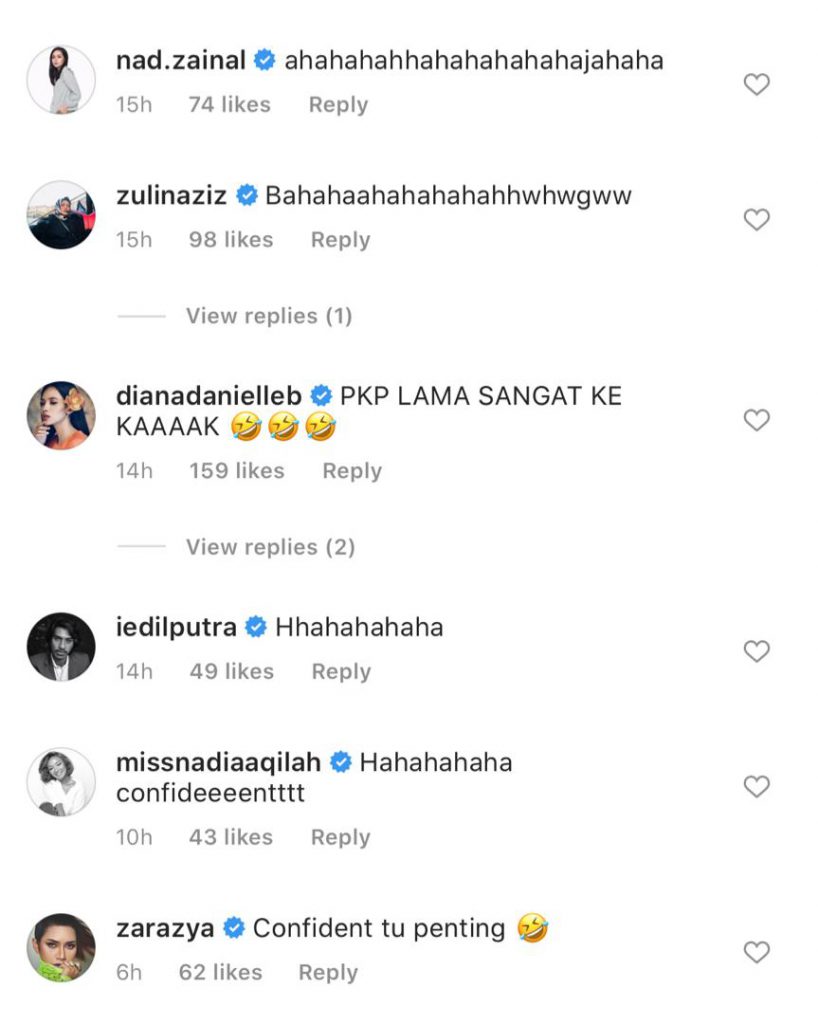Open iedilputra's profile avatar
818x1024 pixels.
point(61,646)
